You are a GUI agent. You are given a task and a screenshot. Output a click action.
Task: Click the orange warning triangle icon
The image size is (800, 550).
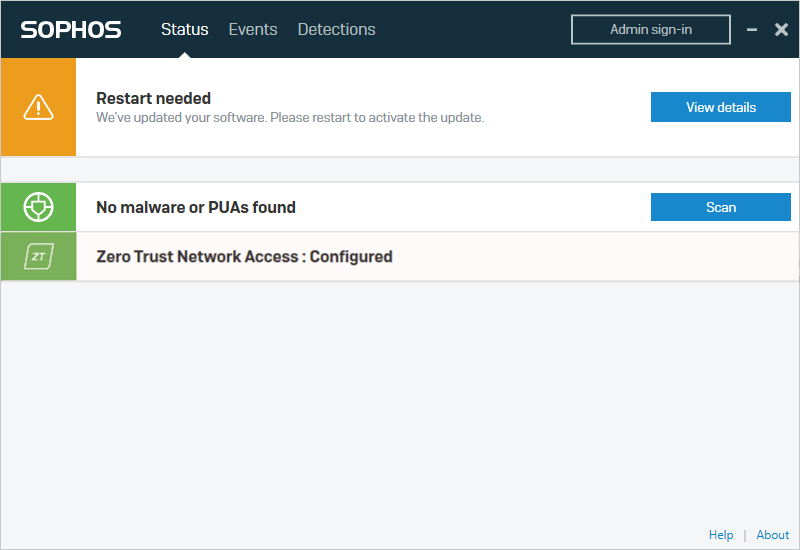pos(38,106)
